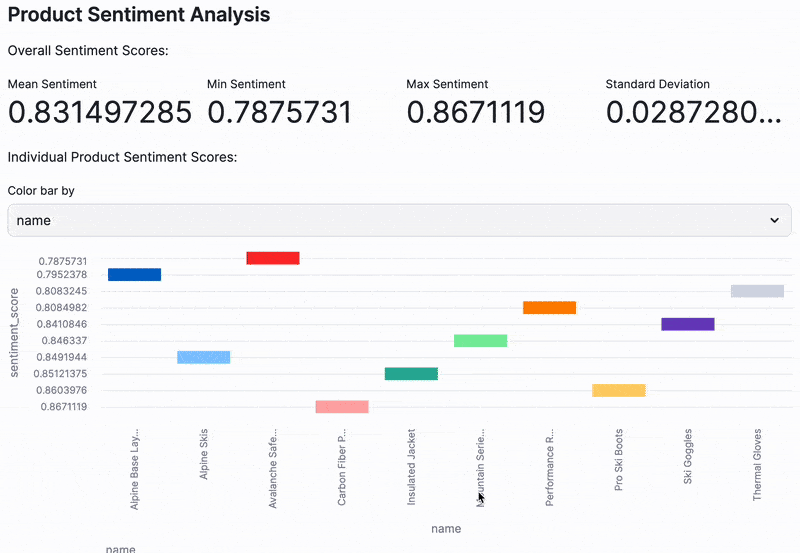Viewport: 800px width, 553px height.
Task: Click the light green Mountain Series bar
Action: 480,340
